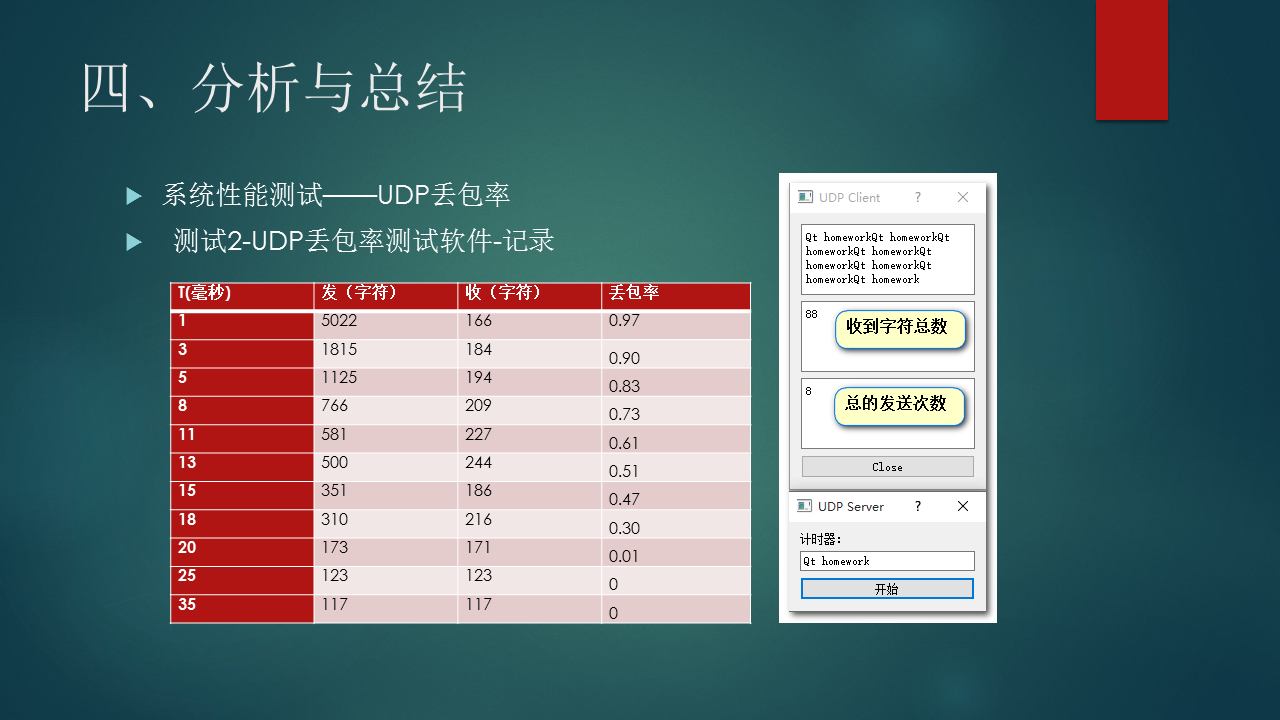
Task: Click the 收到字符总数 yellow callout
Action: (x=899, y=329)
